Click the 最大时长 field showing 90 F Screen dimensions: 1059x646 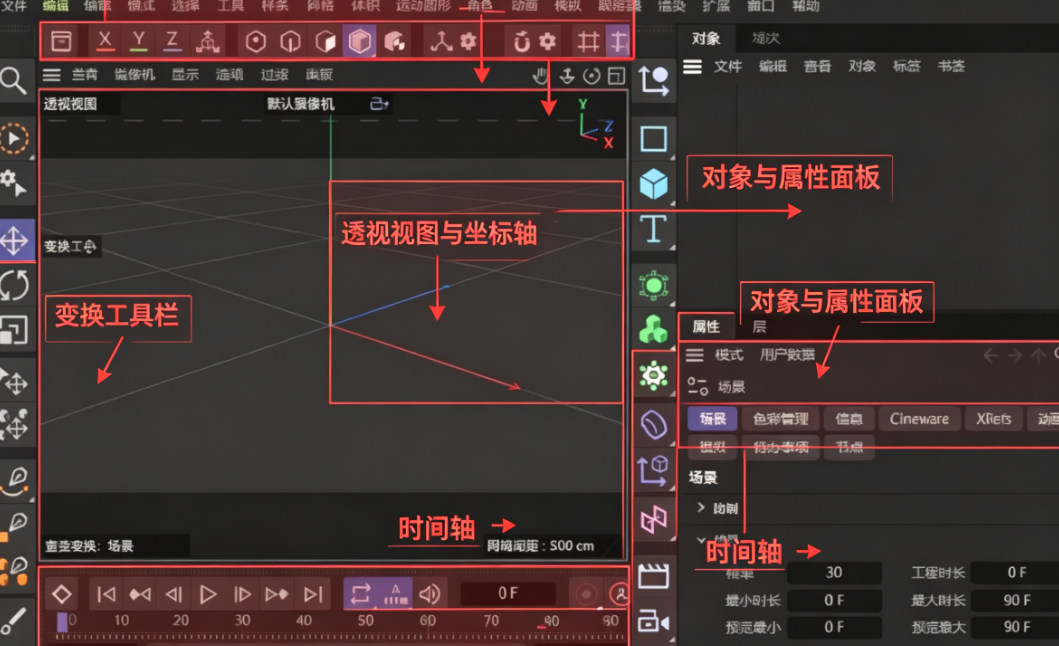1016,600
